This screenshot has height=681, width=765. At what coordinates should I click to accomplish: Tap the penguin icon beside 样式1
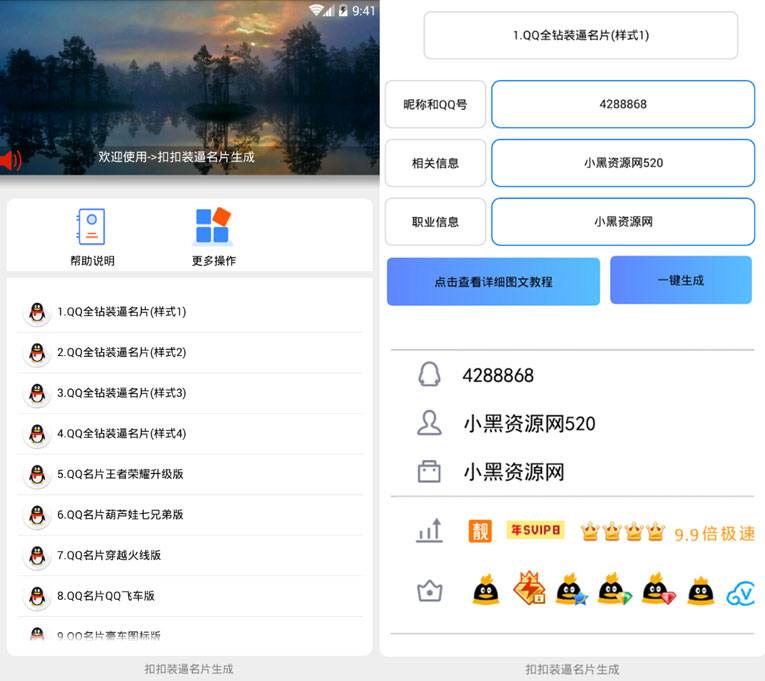37,312
